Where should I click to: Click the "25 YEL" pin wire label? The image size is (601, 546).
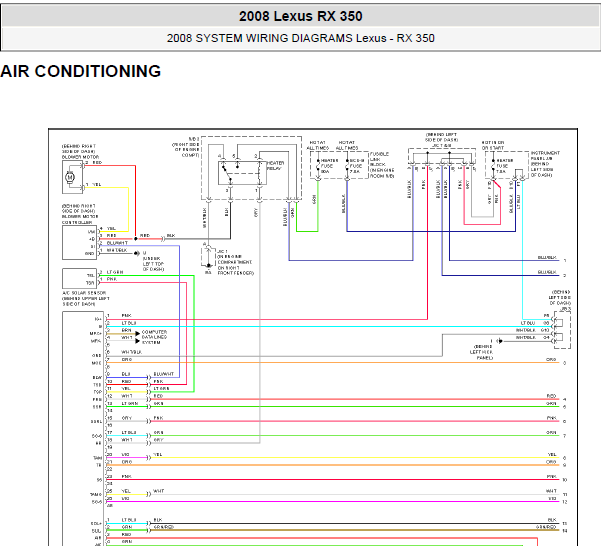coord(119,491)
